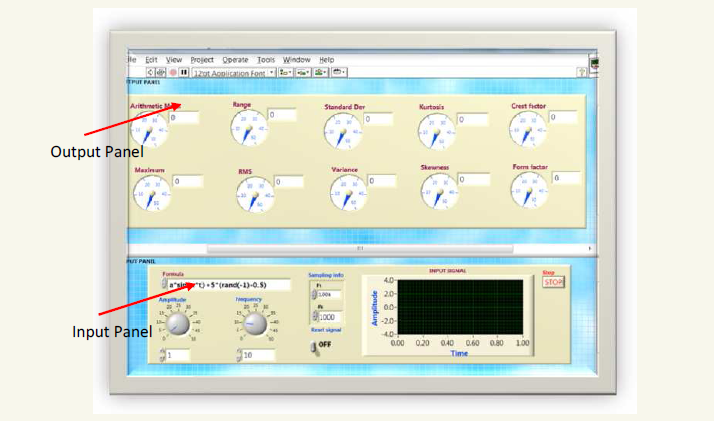Click the horizontal scrollbar between the panels
Viewport: 715px width, 421px height.
tap(360, 249)
